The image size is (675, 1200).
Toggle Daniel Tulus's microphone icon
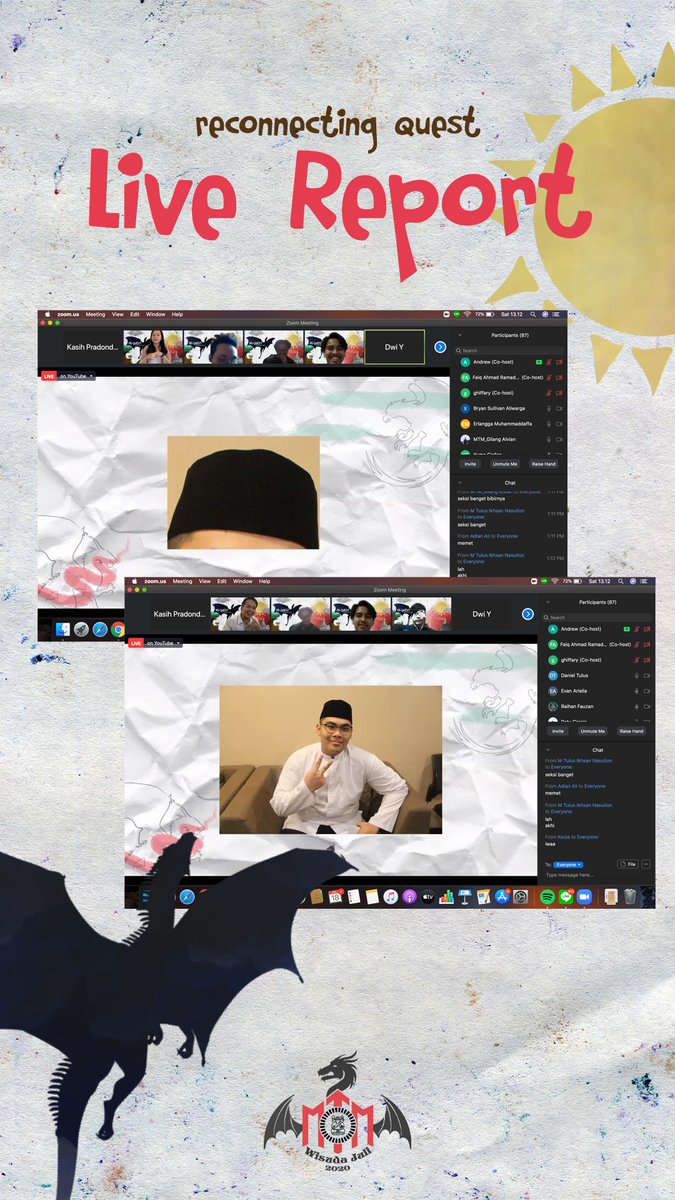tap(636, 676)
